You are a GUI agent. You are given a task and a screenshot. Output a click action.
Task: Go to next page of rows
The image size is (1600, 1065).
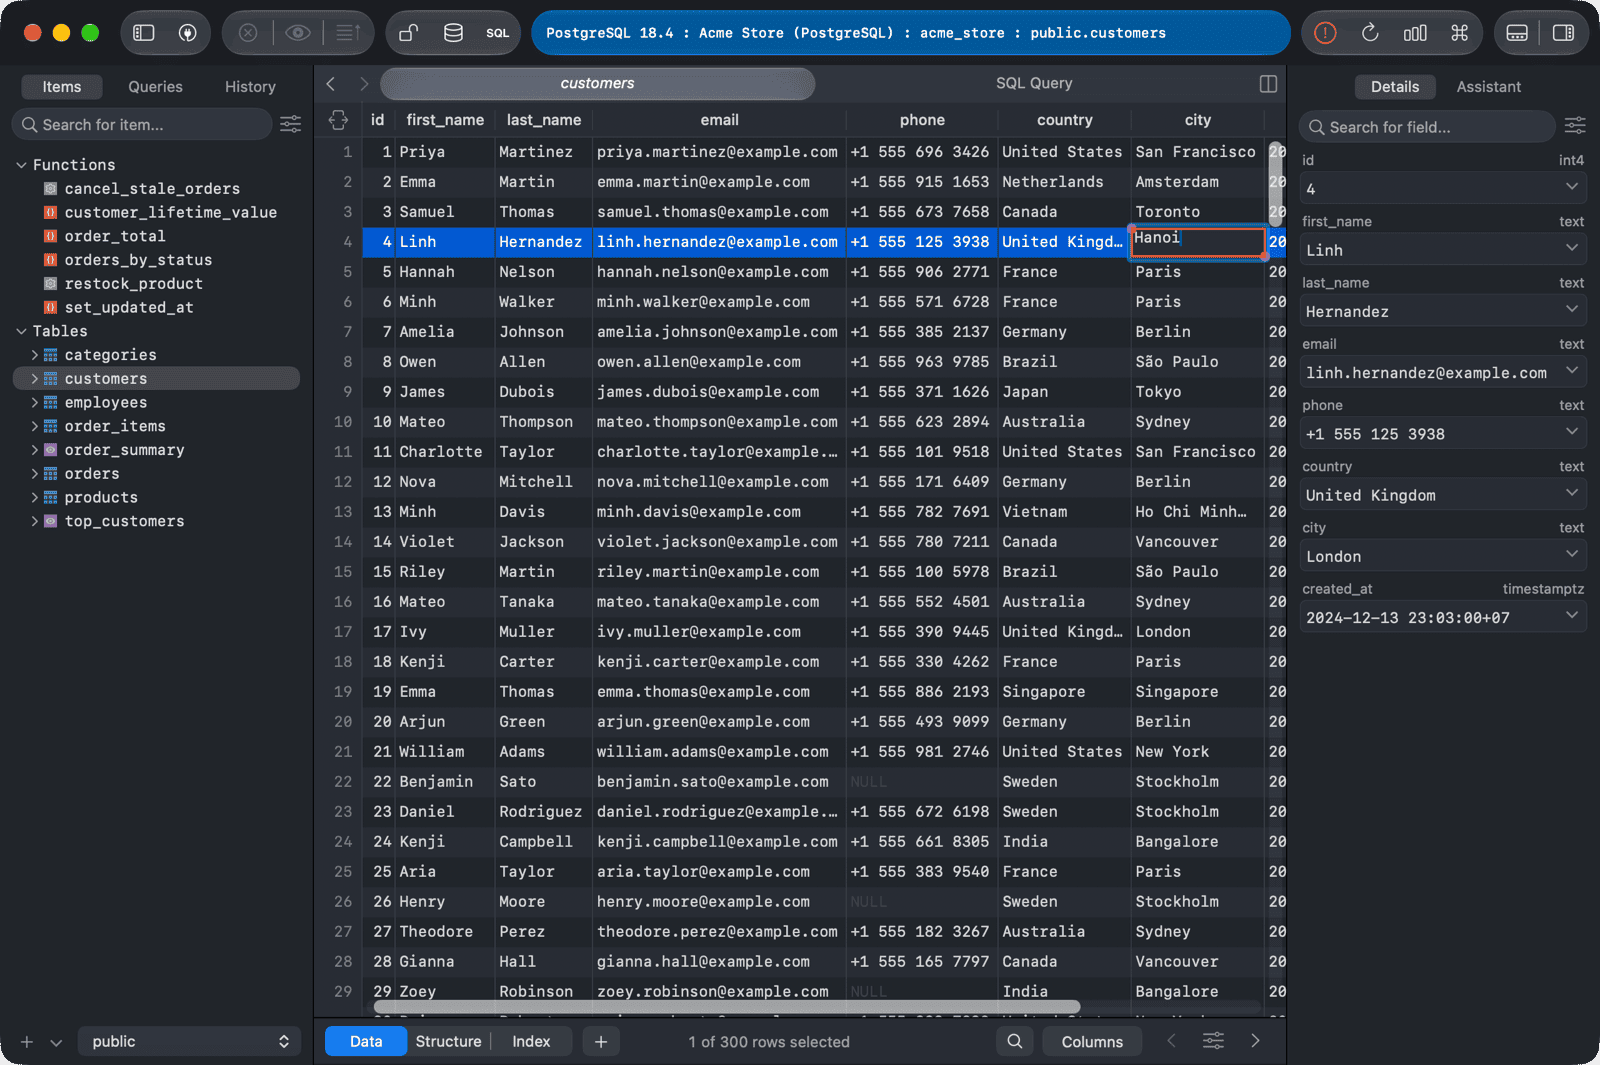coord(1255,1041)
